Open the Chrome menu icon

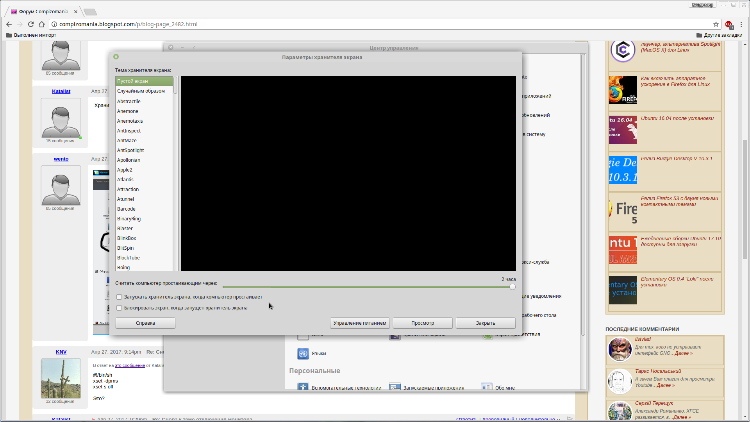(741, 22)
